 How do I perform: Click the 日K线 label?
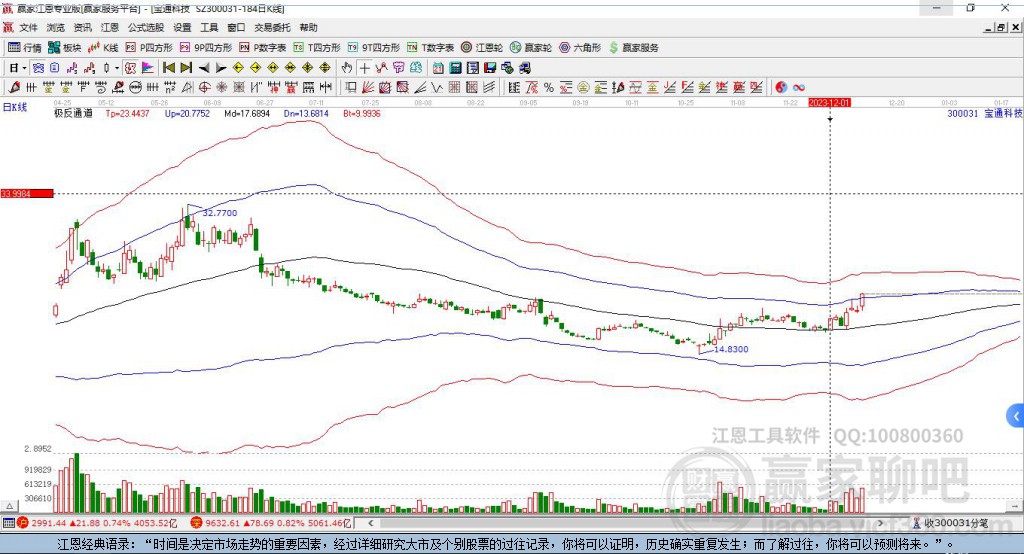pyautogui.click(x=15, y=108)
